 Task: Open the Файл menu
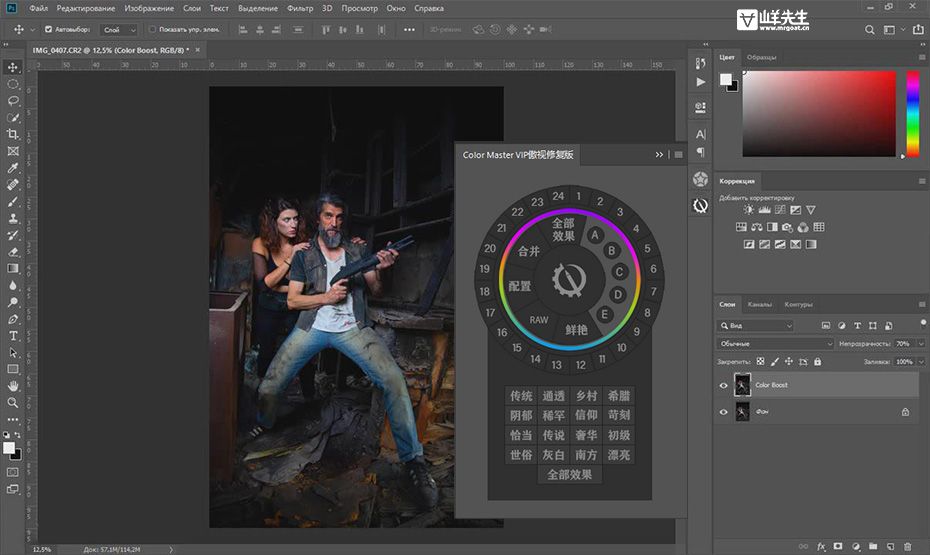tap(39, 8)
